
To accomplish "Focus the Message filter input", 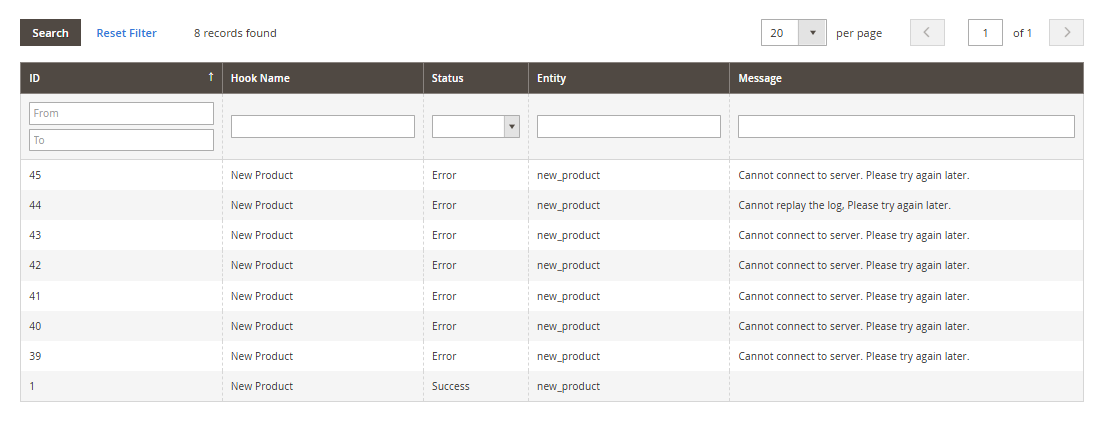I will point(905,126).
